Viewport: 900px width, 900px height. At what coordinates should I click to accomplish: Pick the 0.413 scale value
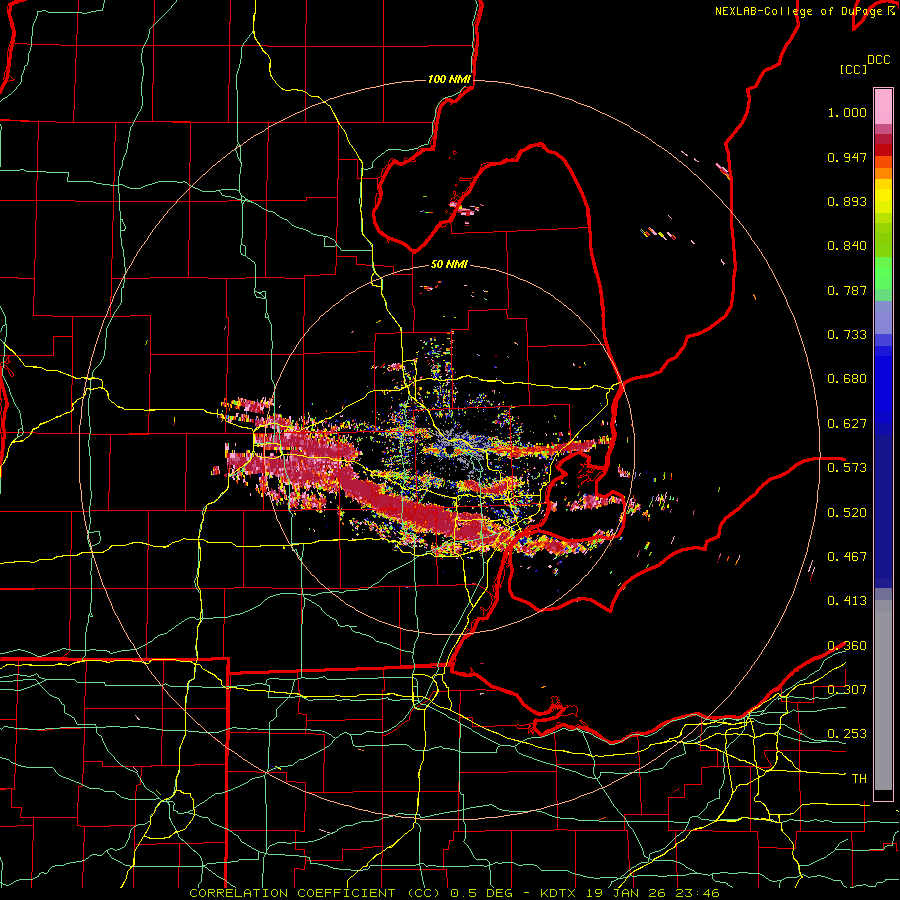(x=847, y=601)
